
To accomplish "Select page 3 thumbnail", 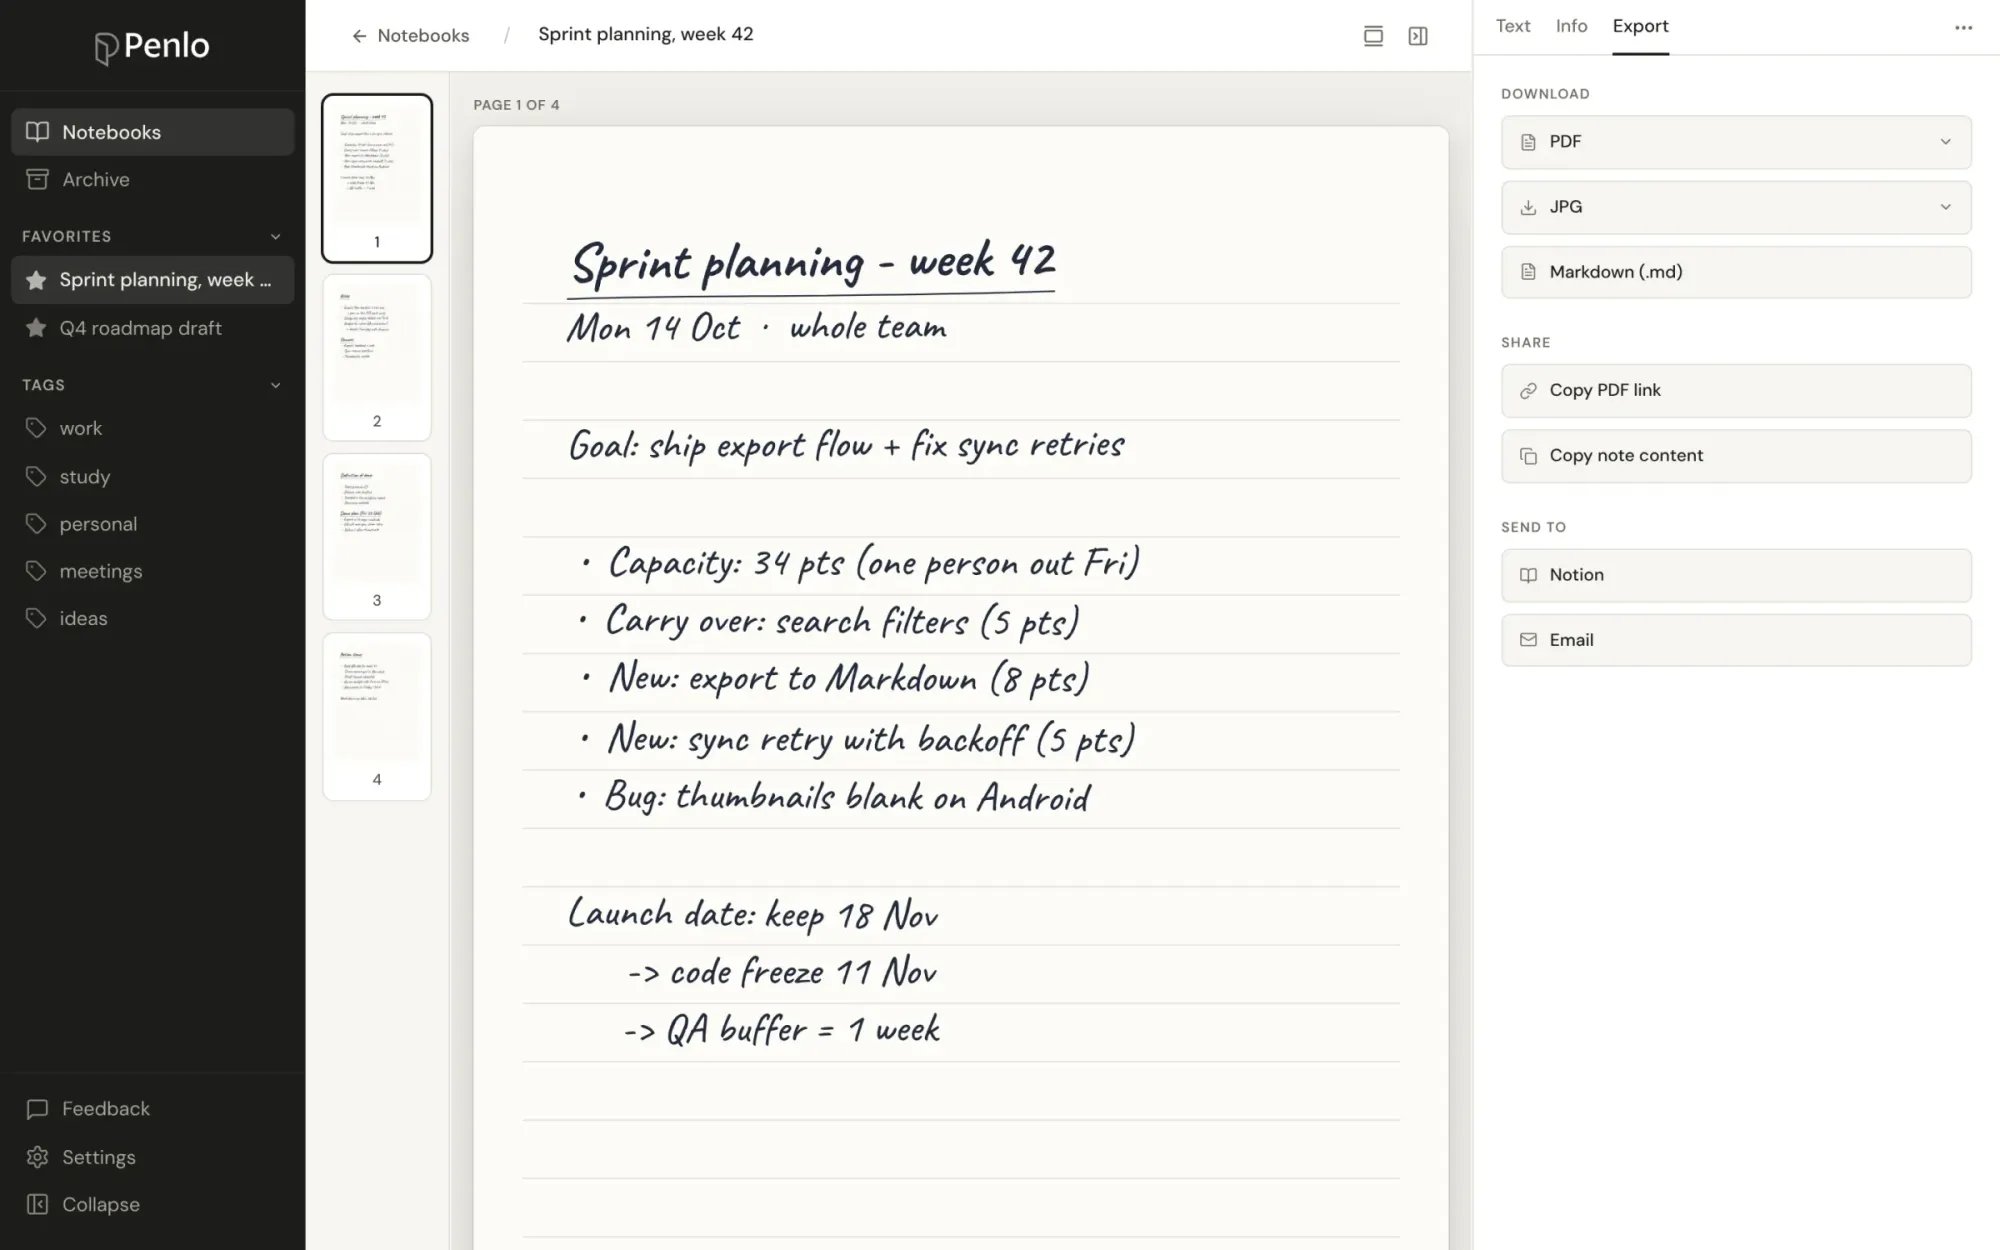I will pos(377,536).
